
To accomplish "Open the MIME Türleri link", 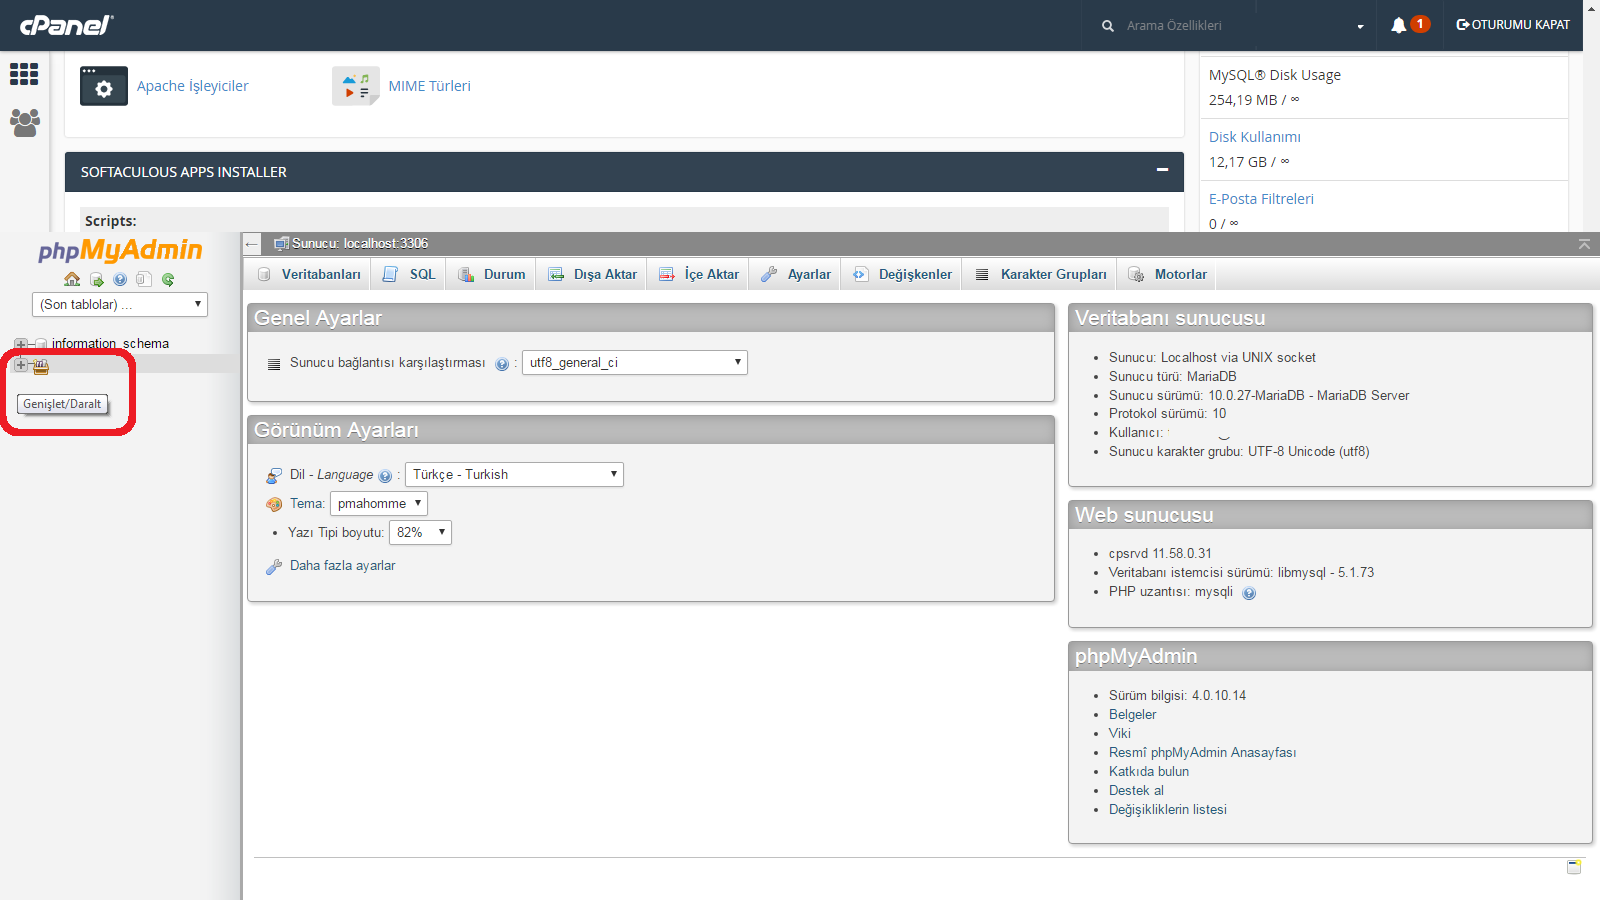I will click(429, 86).
